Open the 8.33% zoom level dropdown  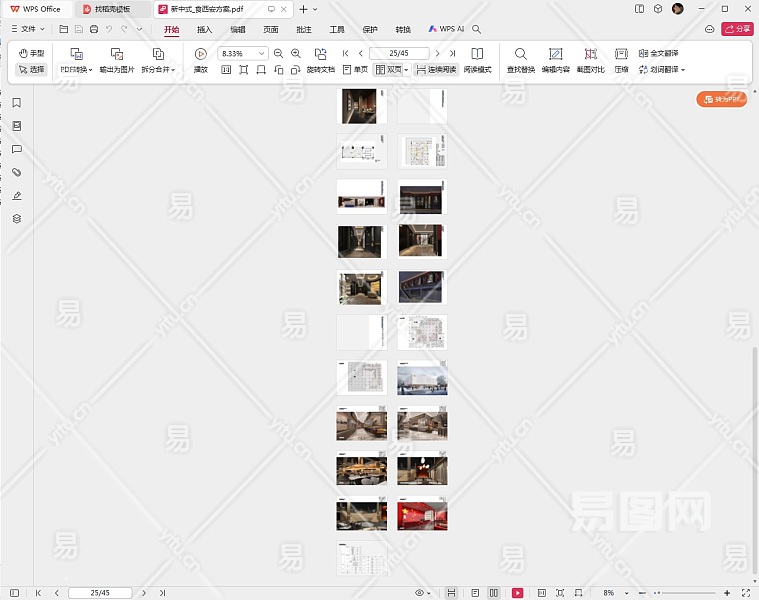pos(262,53)
